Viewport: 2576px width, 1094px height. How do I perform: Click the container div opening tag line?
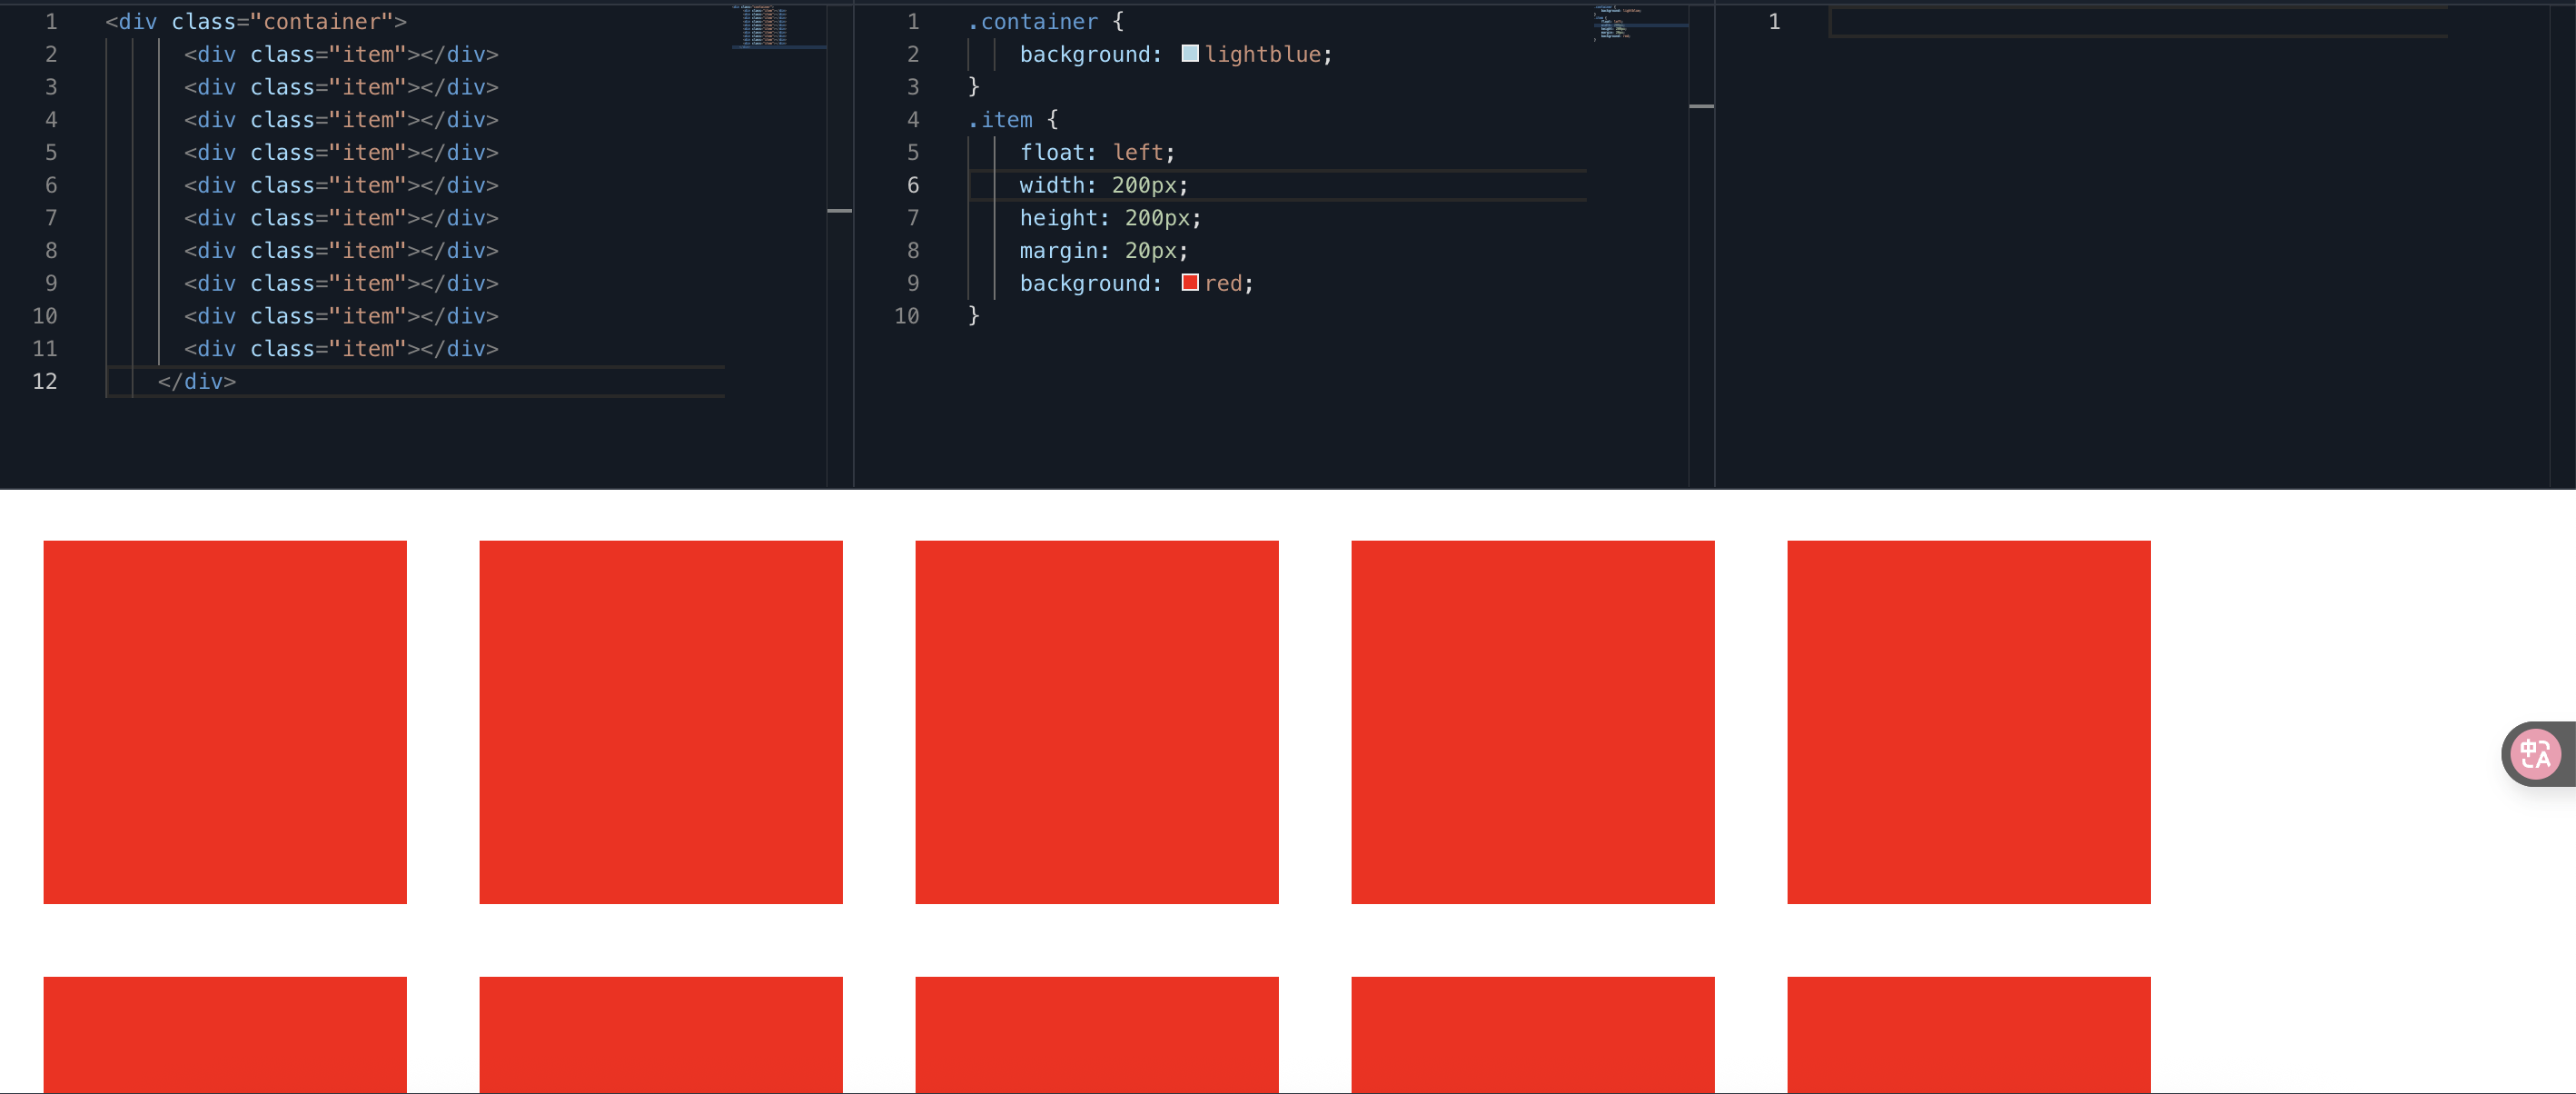click(x=256, y=22)
